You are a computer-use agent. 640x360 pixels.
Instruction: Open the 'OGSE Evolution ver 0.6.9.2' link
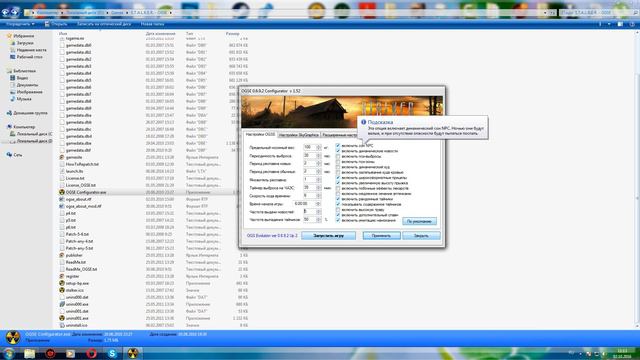[272, 236]
